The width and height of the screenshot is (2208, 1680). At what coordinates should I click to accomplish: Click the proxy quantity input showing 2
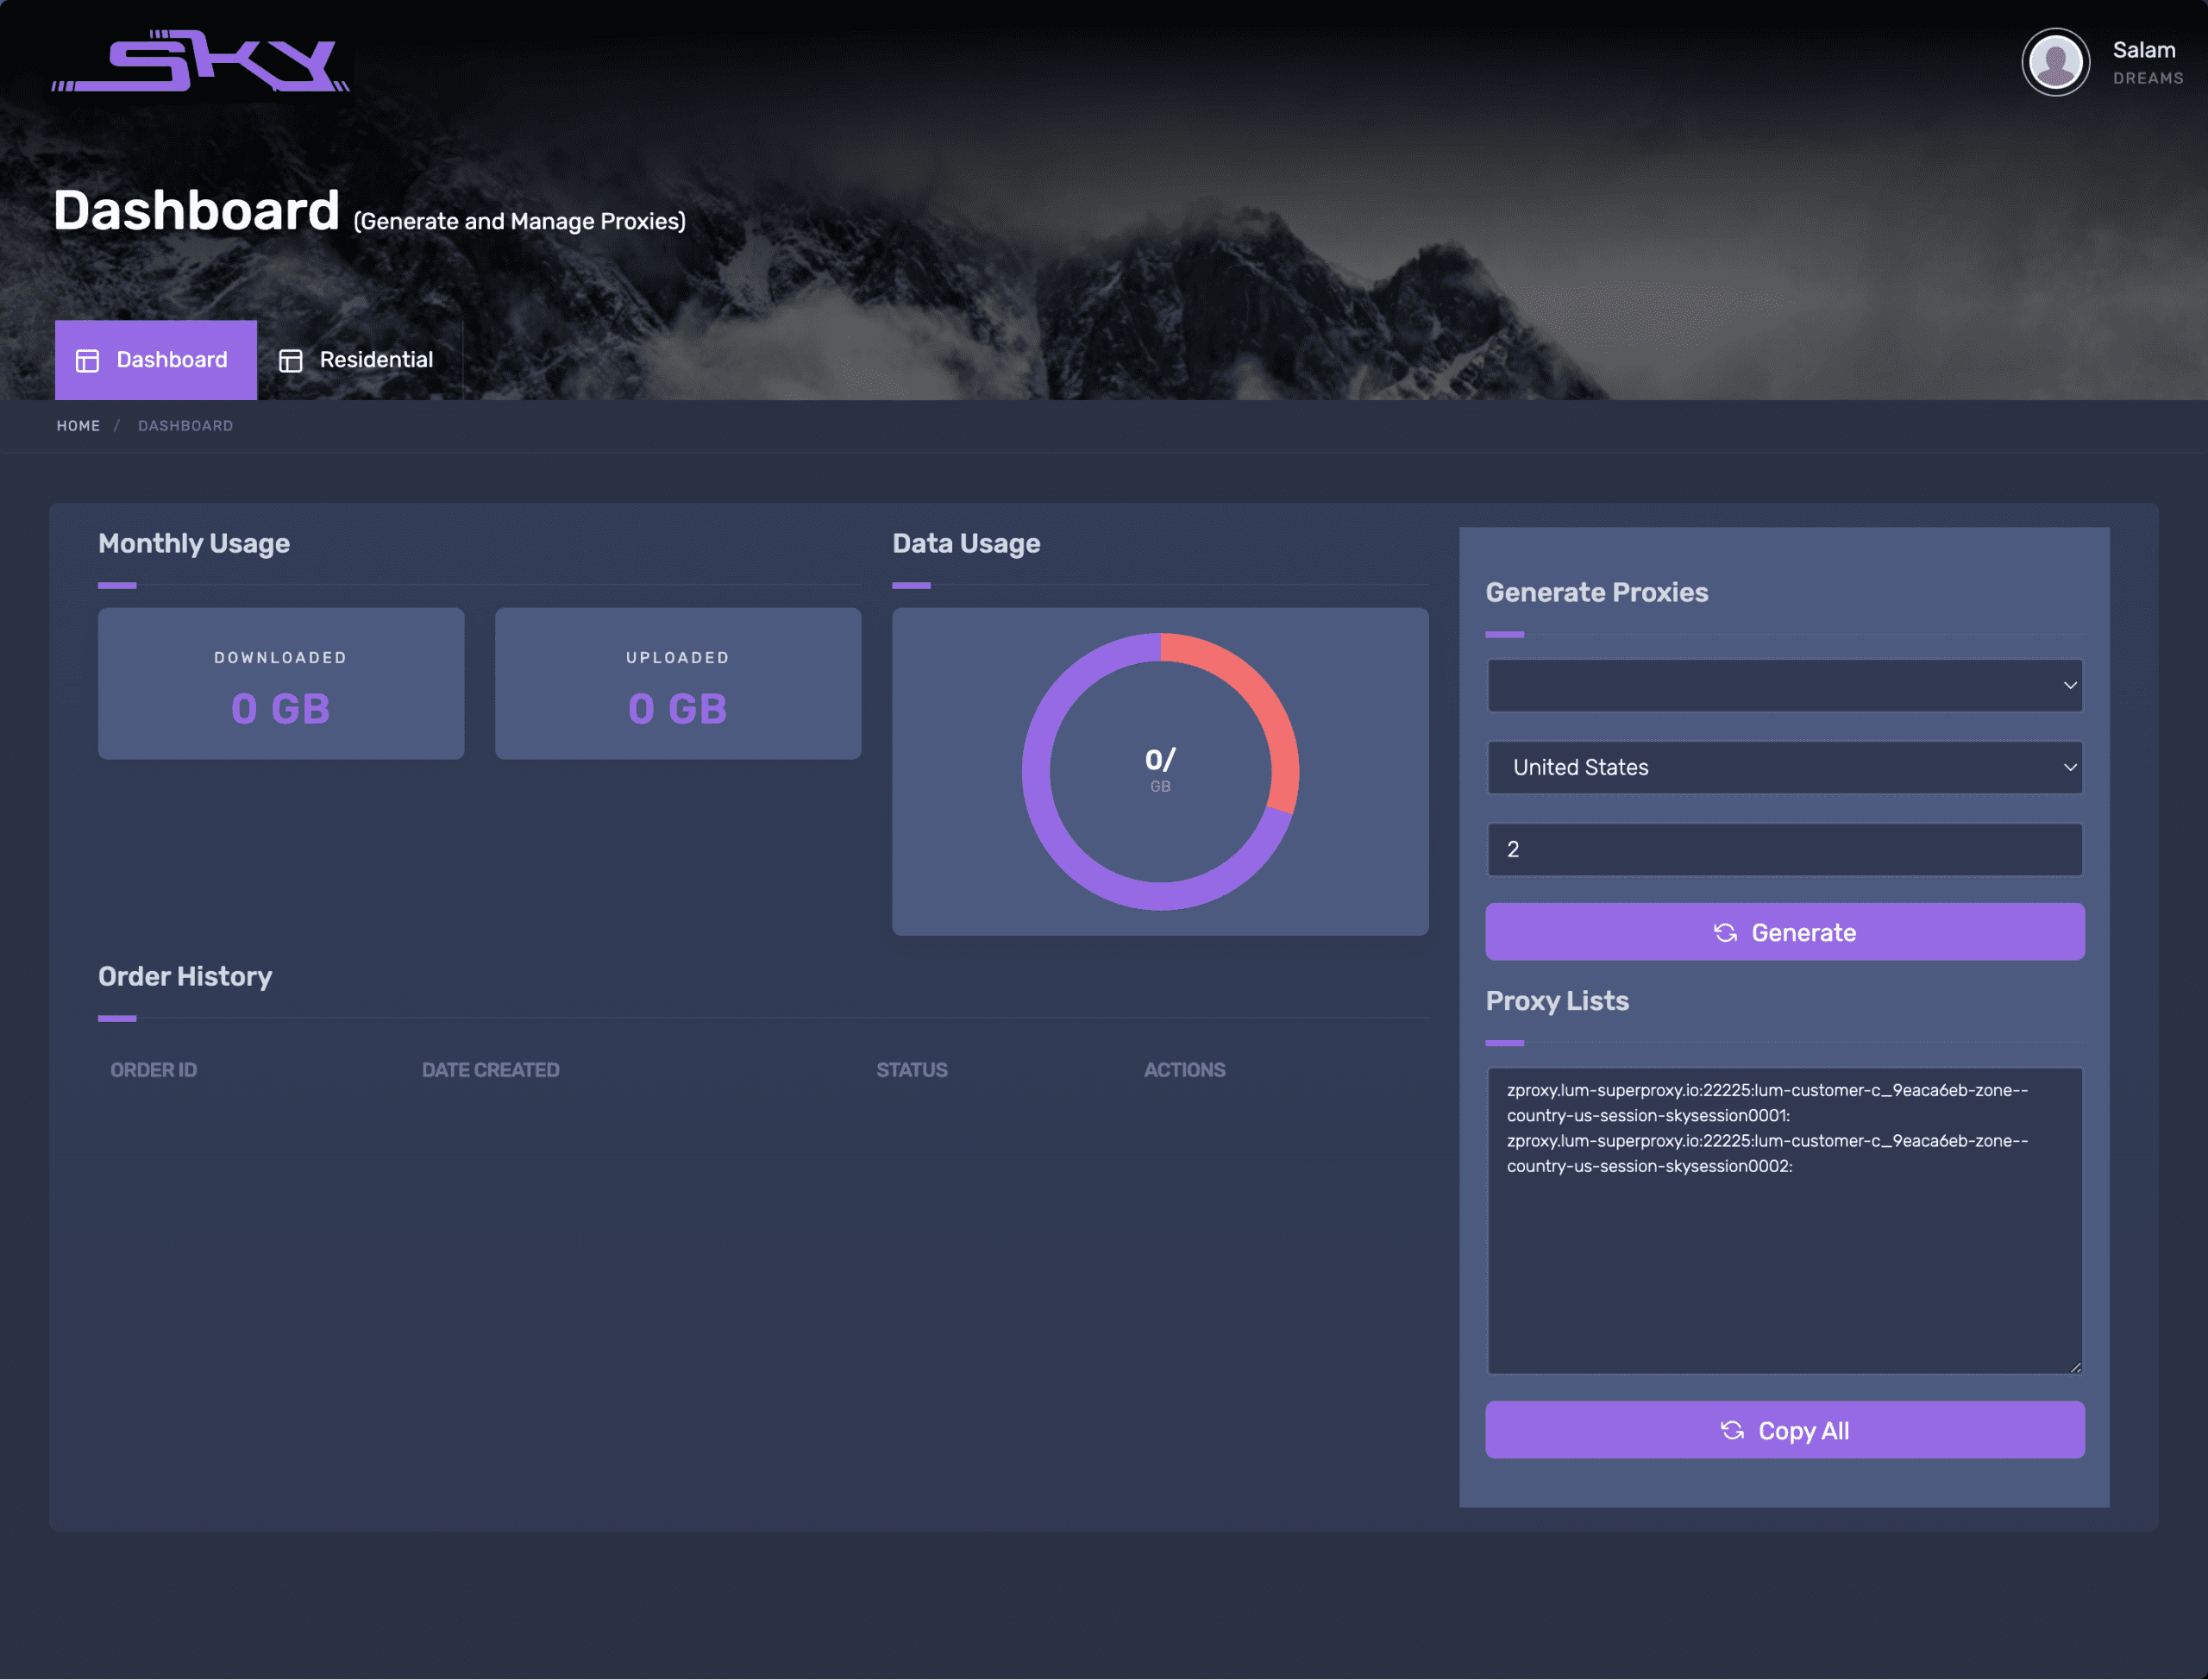point(1784,848)
